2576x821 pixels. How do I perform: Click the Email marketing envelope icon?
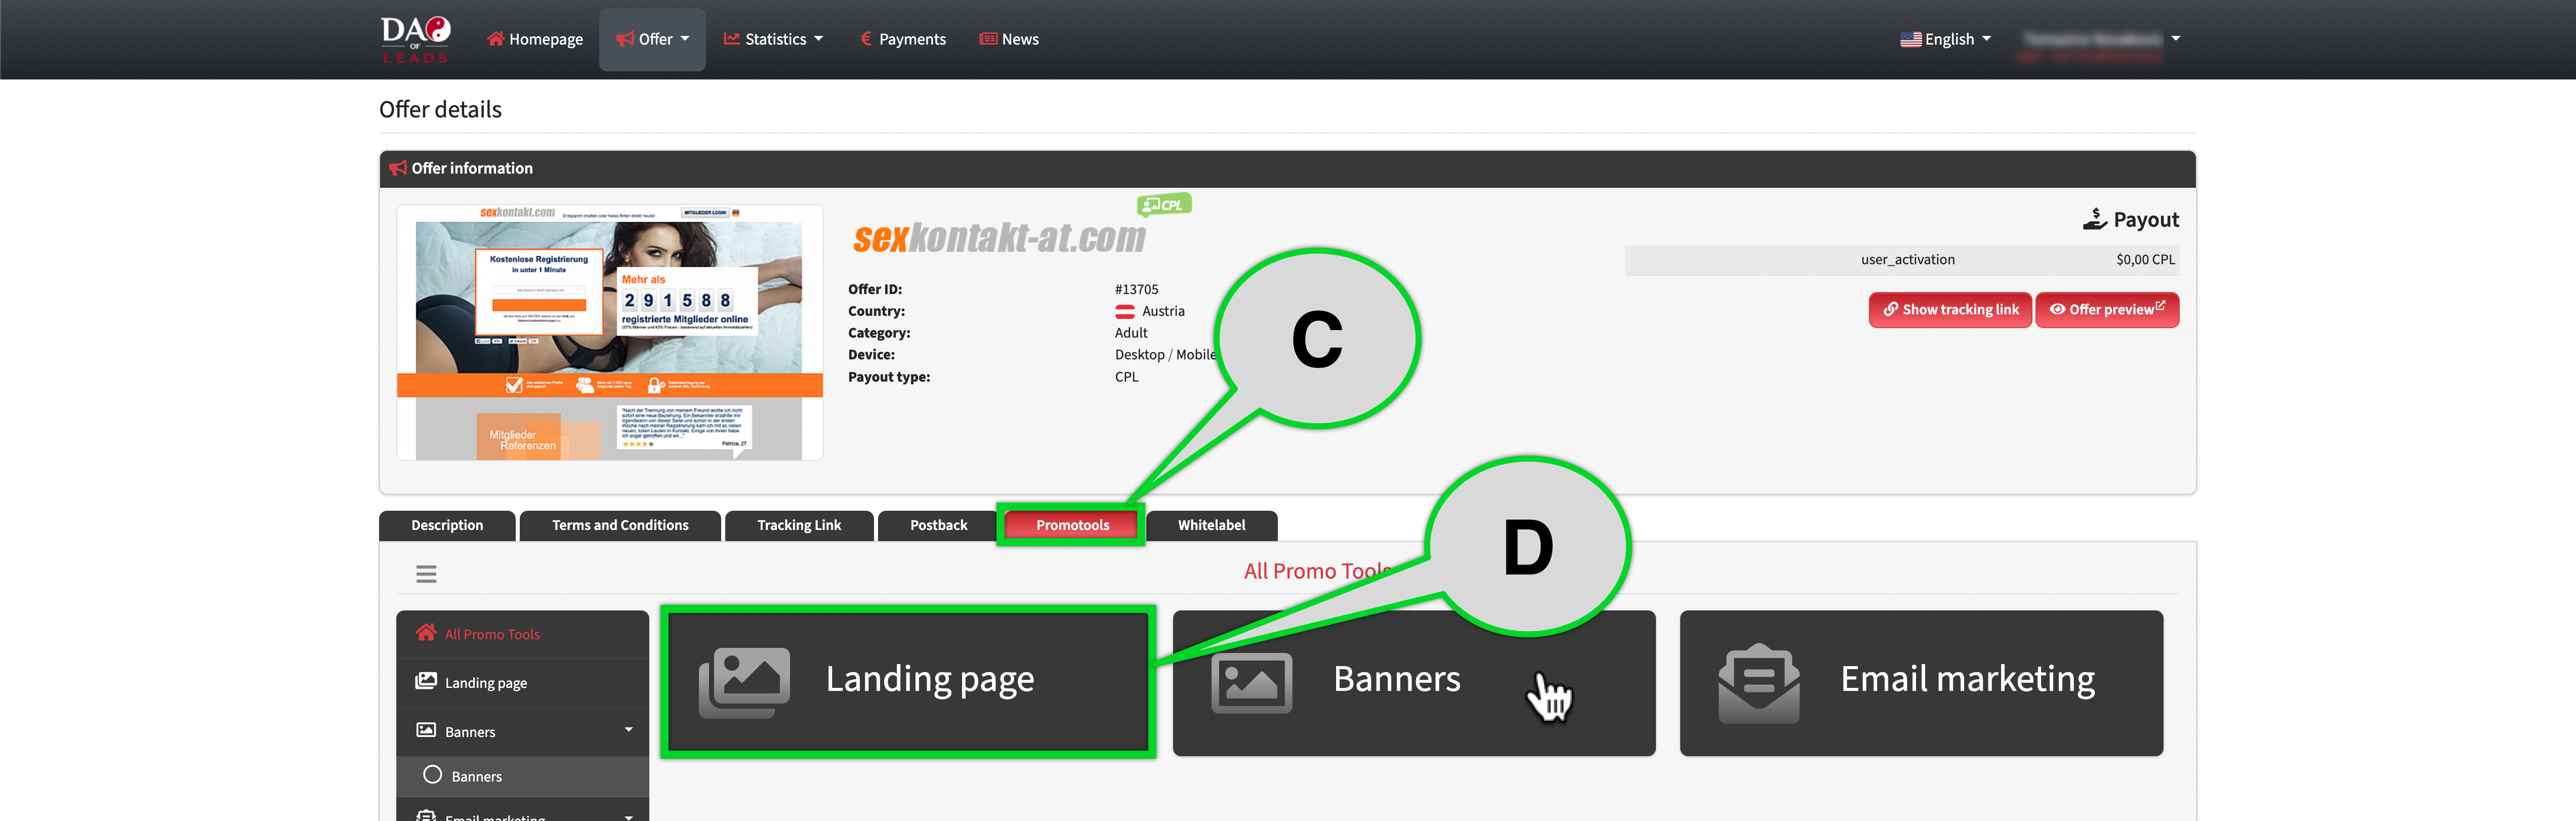1758,682
